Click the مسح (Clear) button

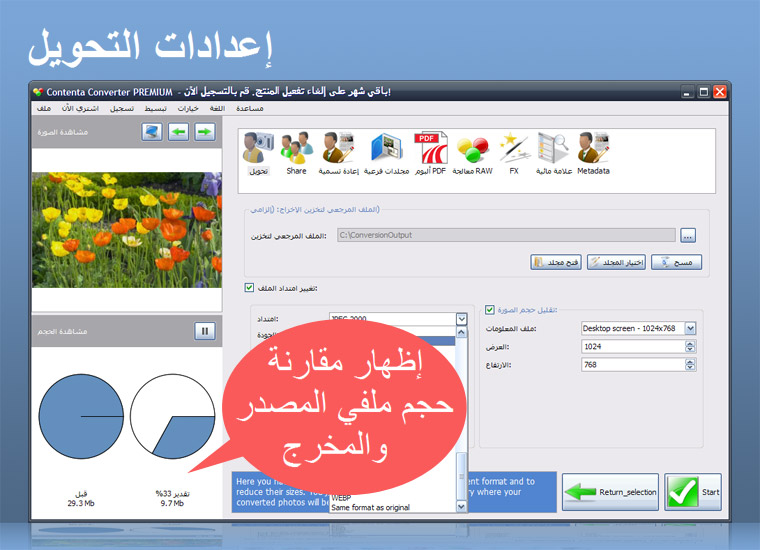[676, 262]
